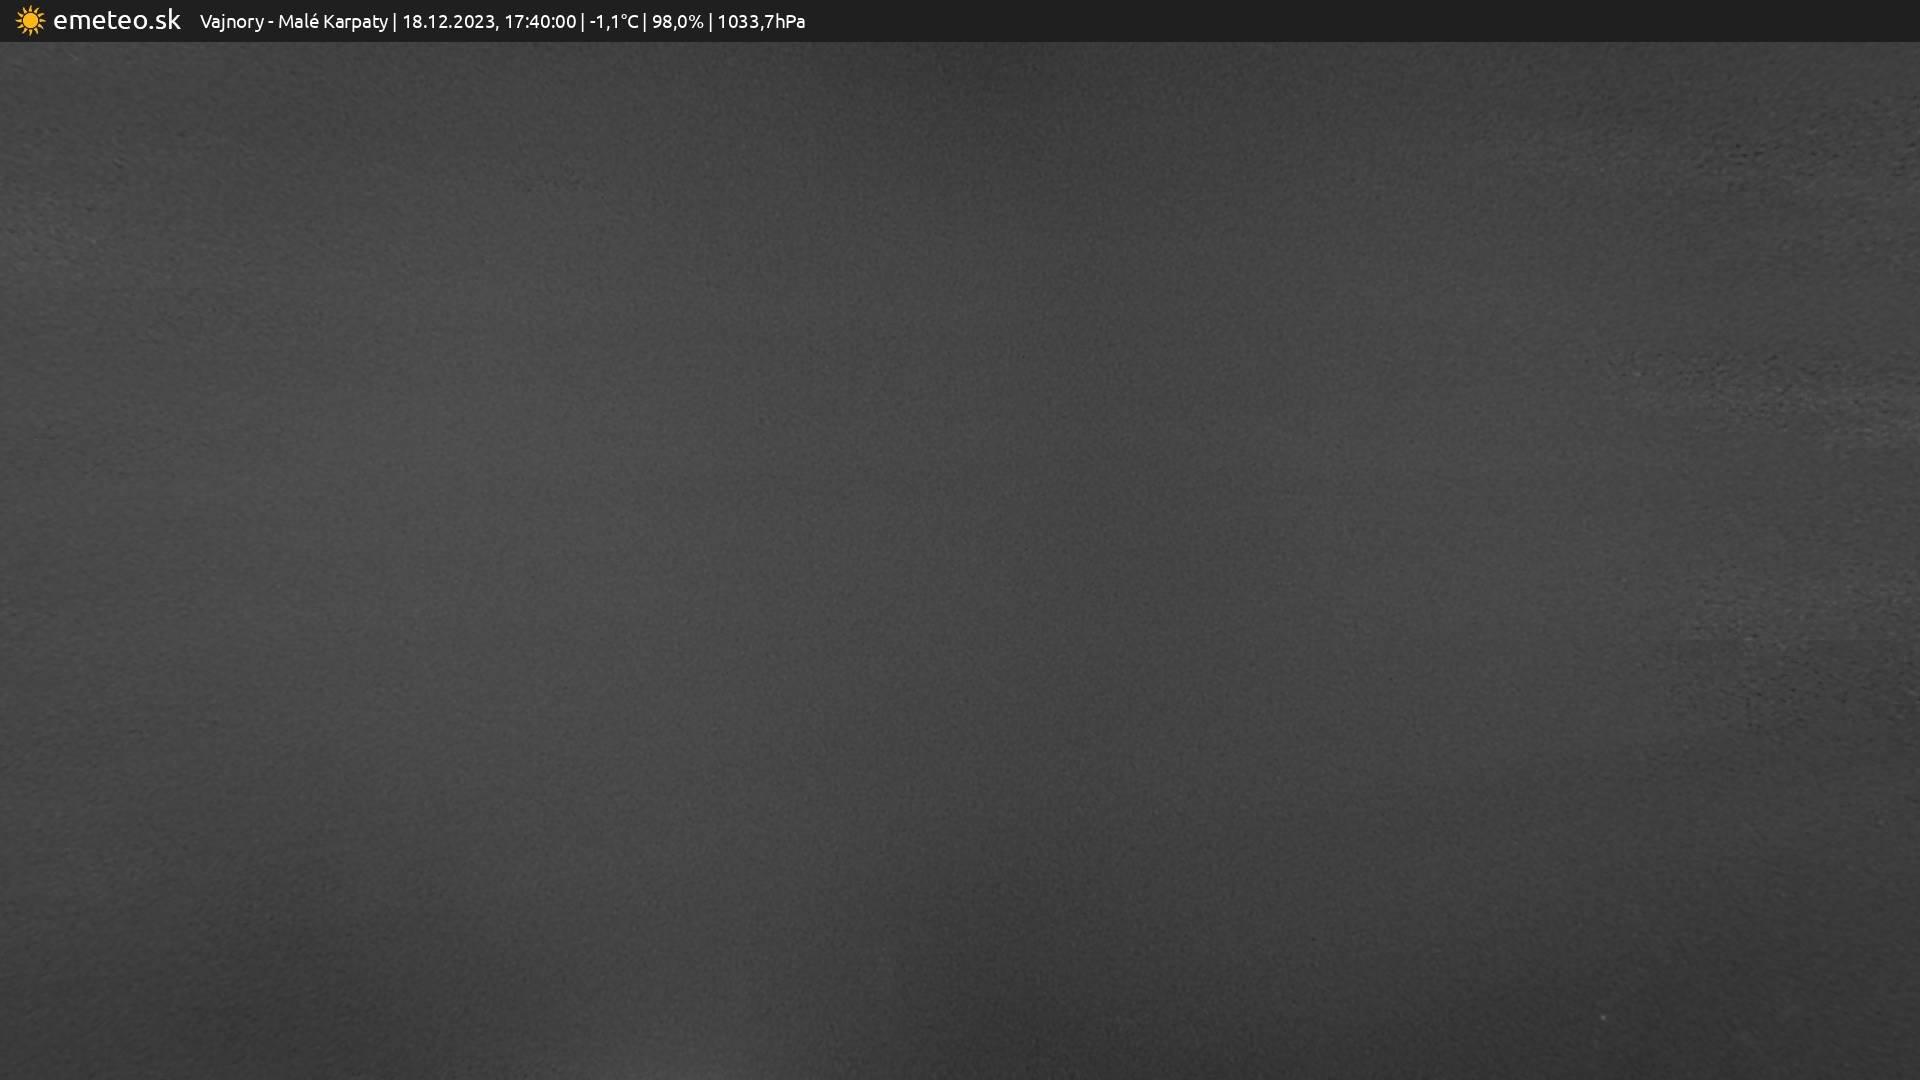Select the 18.12.2023 date text

(x=448, y=21)
